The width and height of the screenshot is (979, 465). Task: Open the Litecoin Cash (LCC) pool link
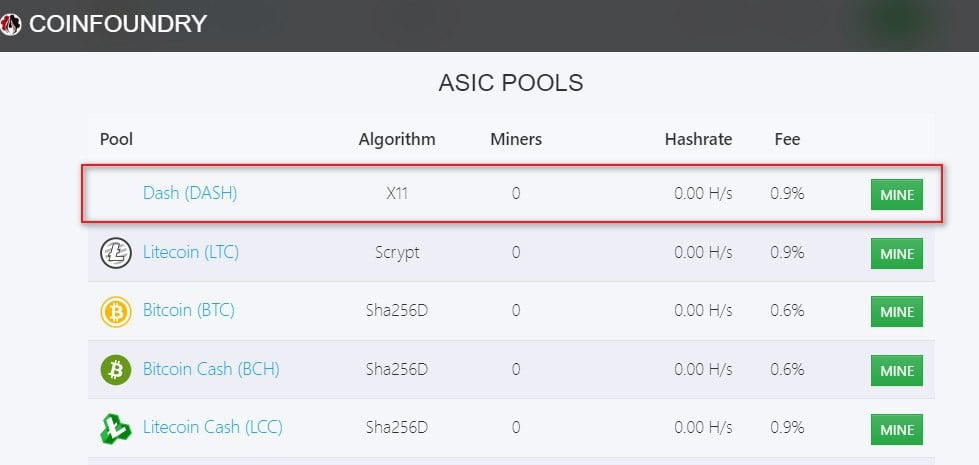click(213, 428)
